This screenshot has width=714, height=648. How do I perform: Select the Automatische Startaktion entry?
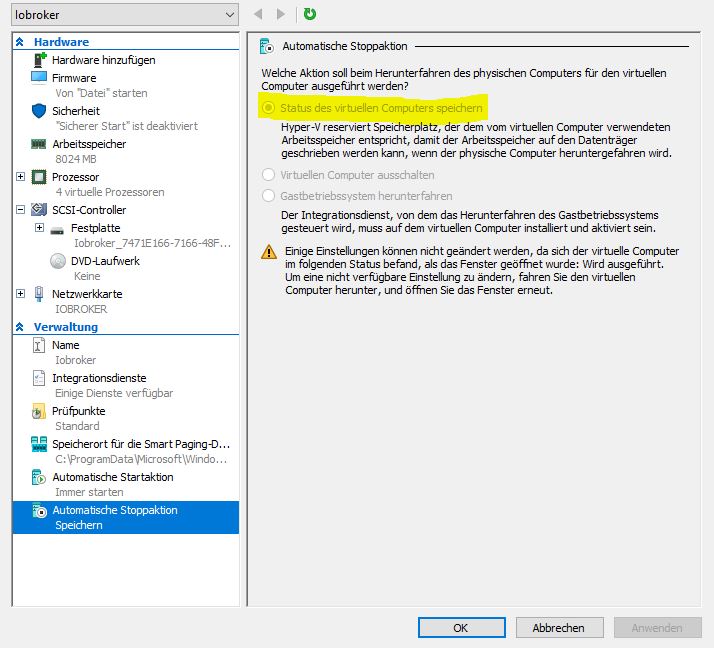point(112,477)
